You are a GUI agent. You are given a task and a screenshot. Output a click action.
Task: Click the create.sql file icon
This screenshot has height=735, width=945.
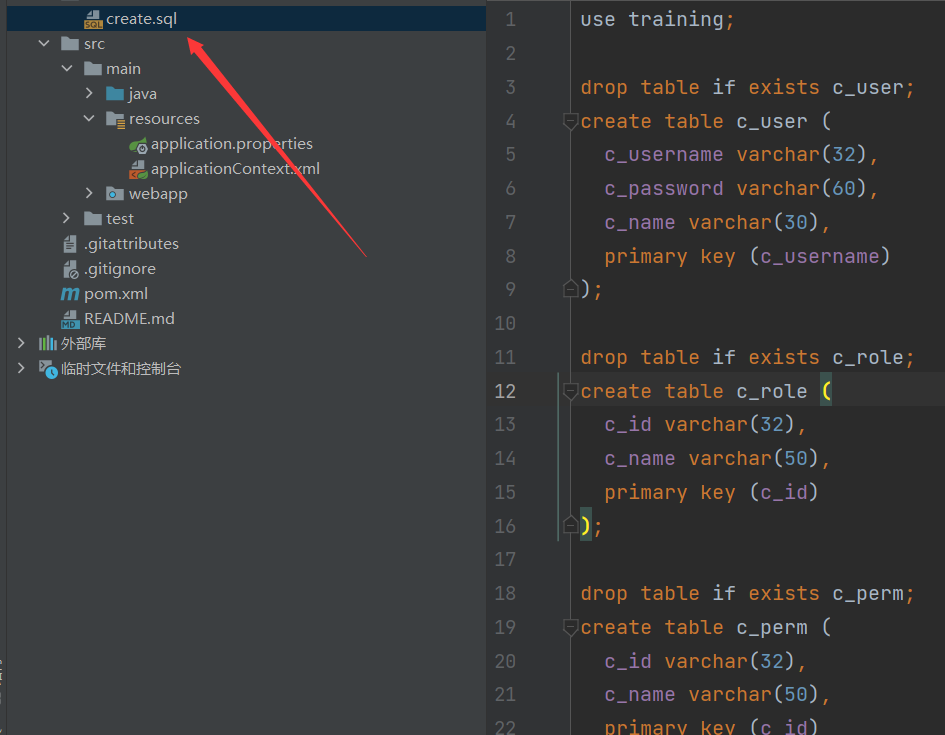coord(93,19)
